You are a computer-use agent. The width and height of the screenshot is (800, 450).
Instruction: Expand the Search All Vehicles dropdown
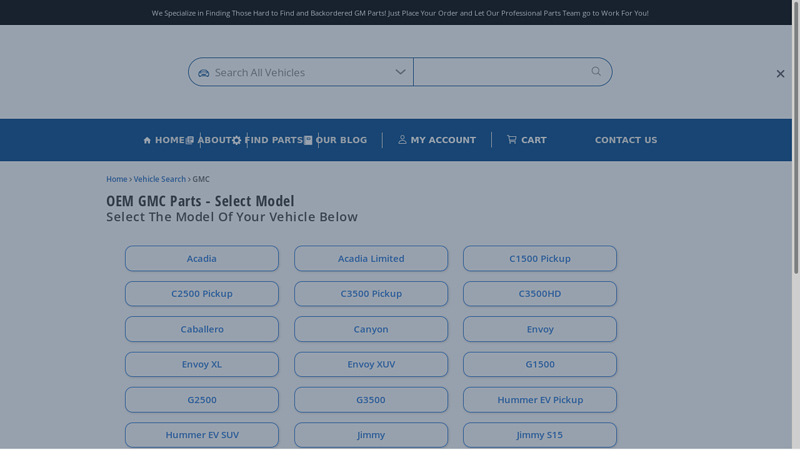click(300, 72)
